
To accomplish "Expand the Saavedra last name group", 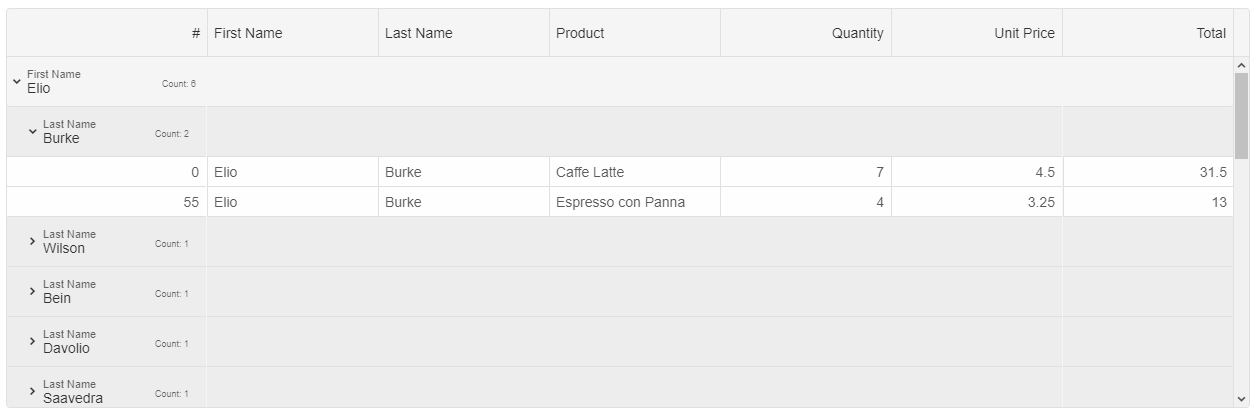I will pyautogui.click(x=33, y=392).
